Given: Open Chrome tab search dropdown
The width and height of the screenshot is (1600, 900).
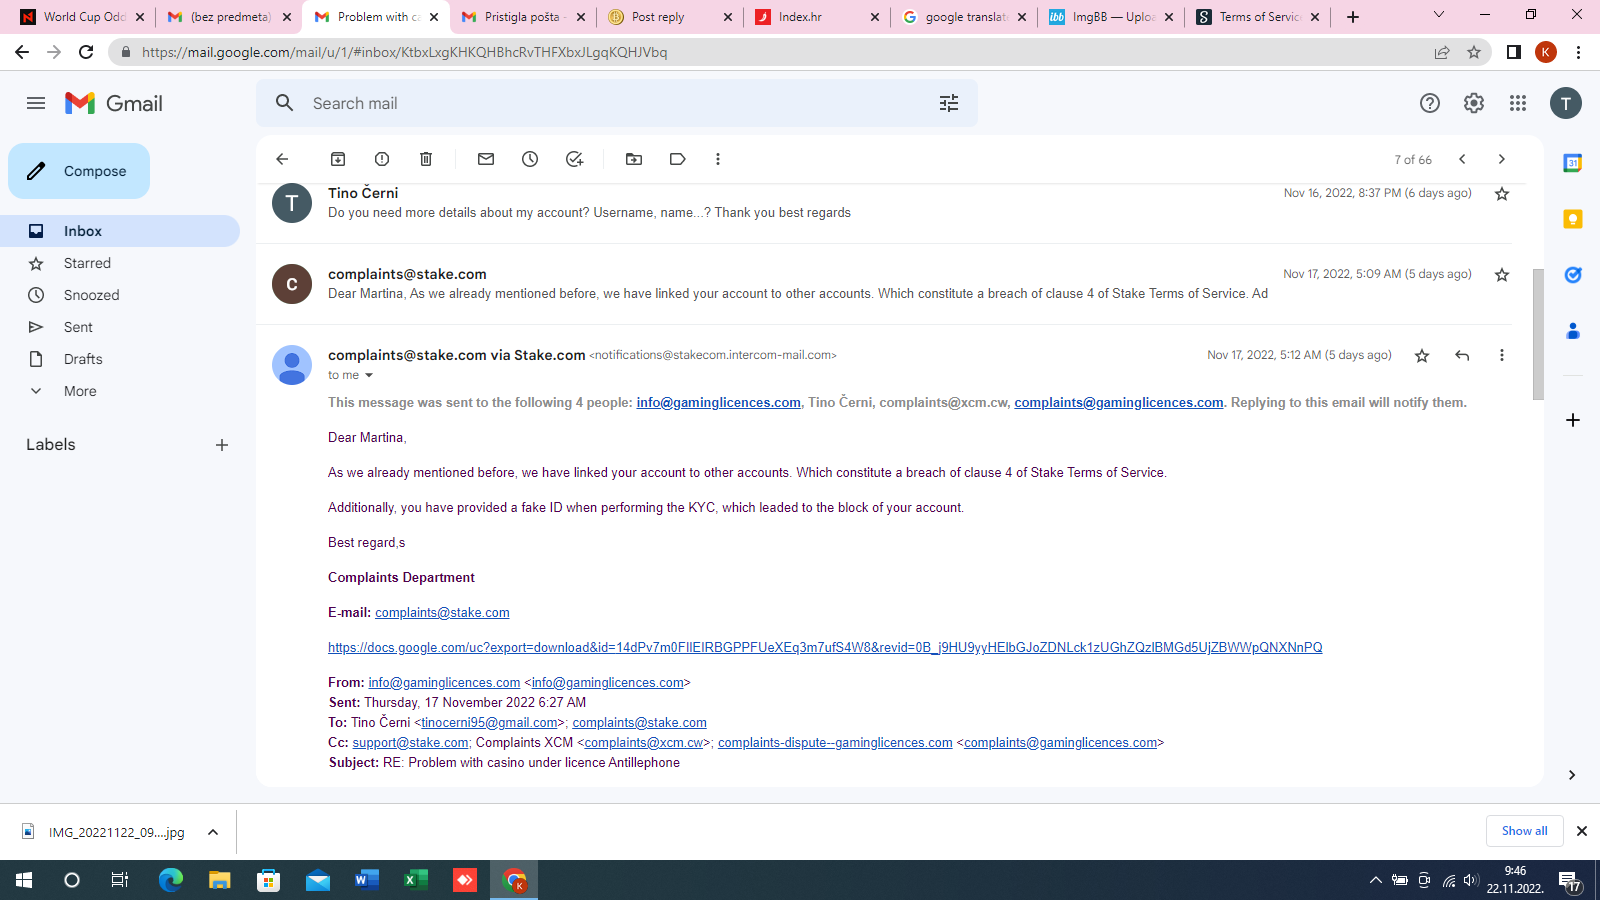Looking at the screenshot, I should (1439, 16).
